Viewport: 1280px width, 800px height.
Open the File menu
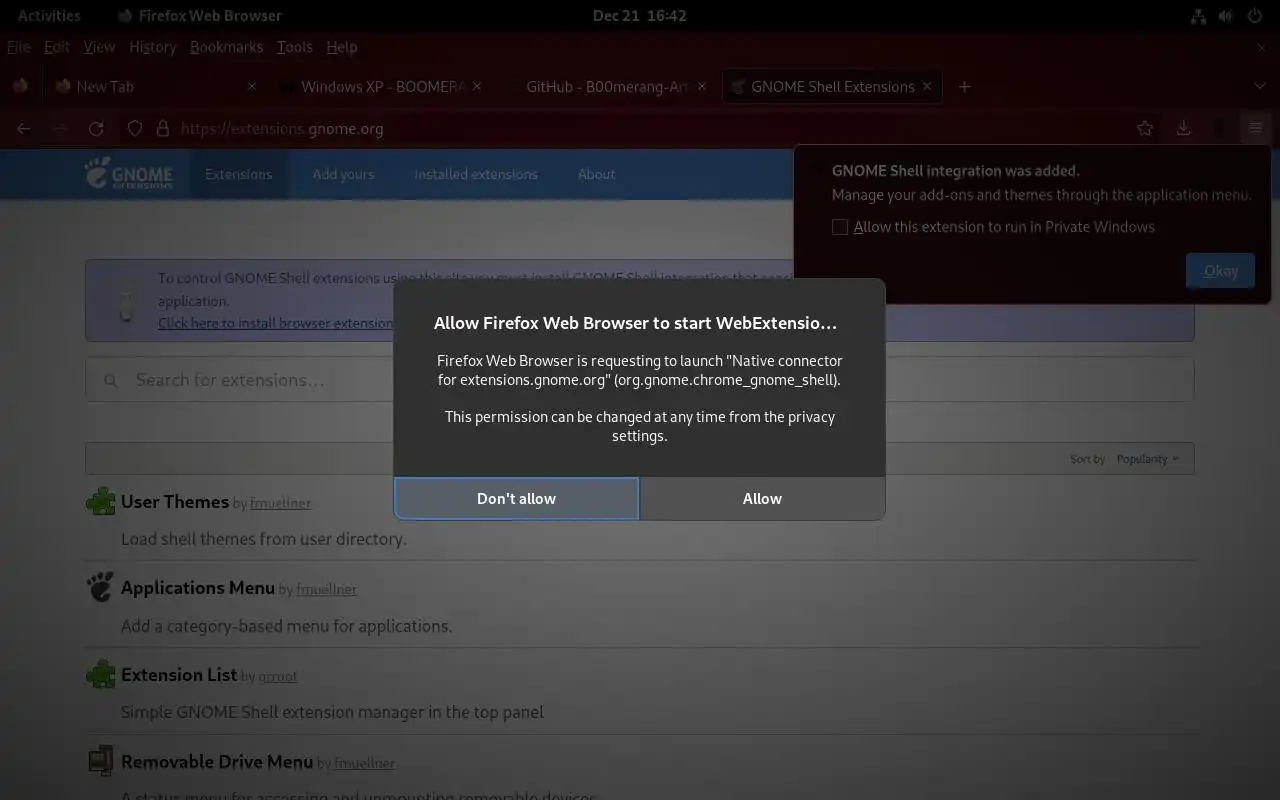pyautogui.click(x=19, y=47)
